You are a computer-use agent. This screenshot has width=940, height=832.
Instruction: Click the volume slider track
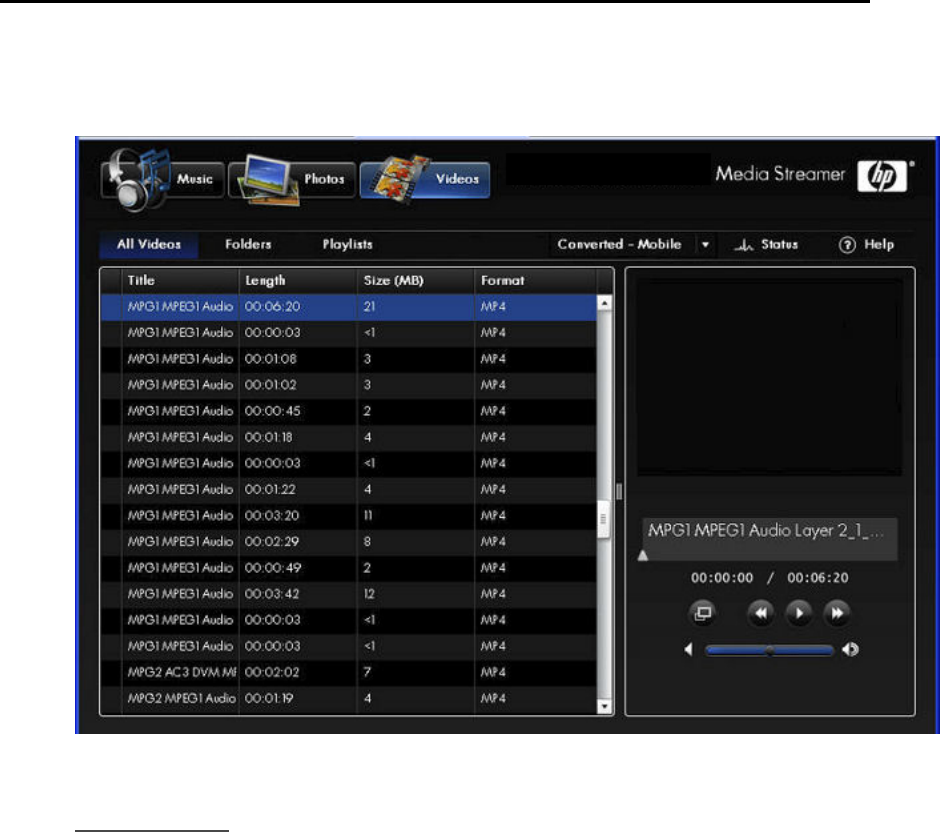pyautogui.click(x=769, y=650)
